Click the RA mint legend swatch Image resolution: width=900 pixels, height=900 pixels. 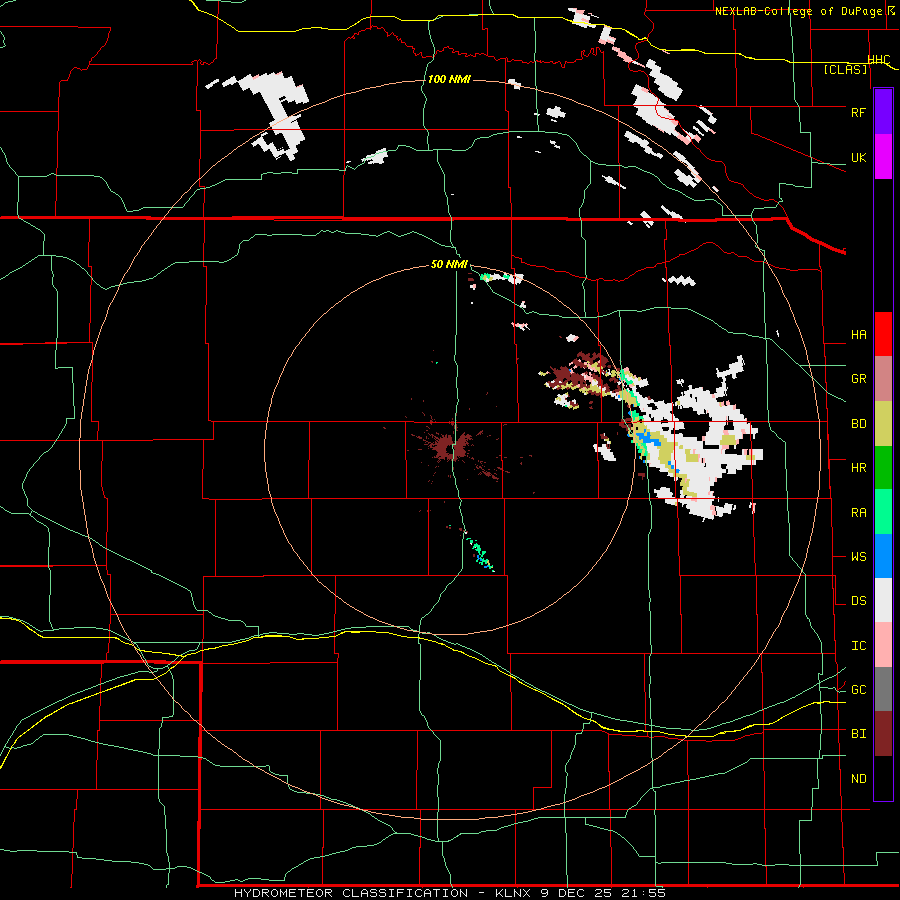[x=883, y=512]
